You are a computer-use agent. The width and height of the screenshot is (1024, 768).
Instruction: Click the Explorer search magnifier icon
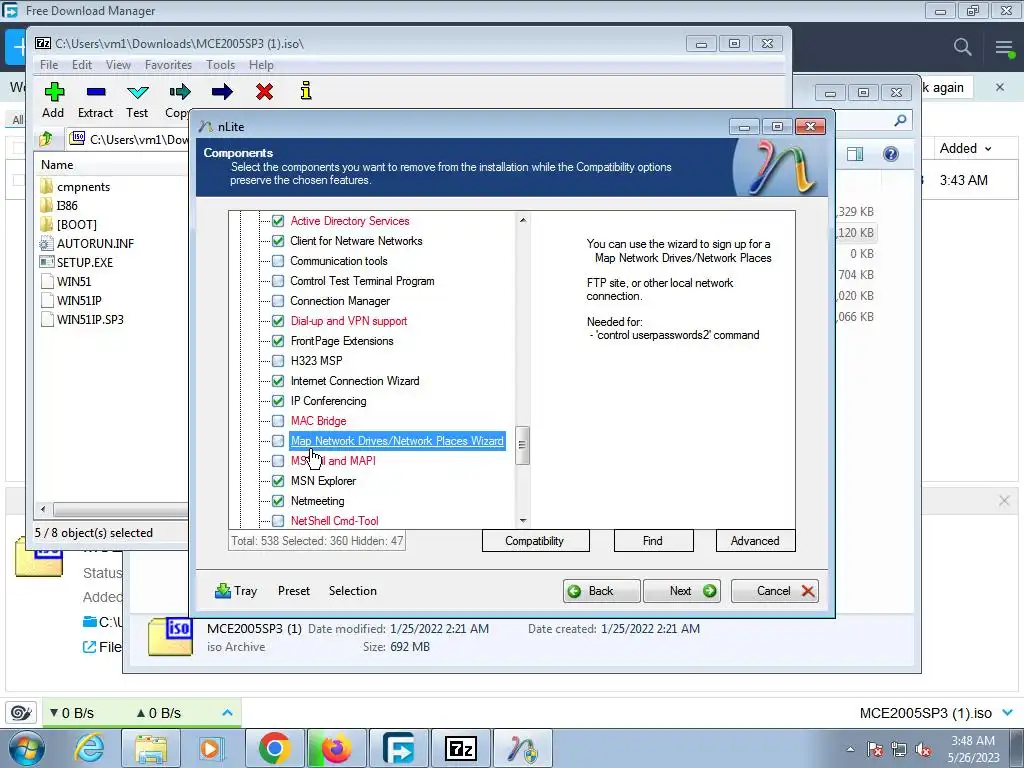click(900, 120)
